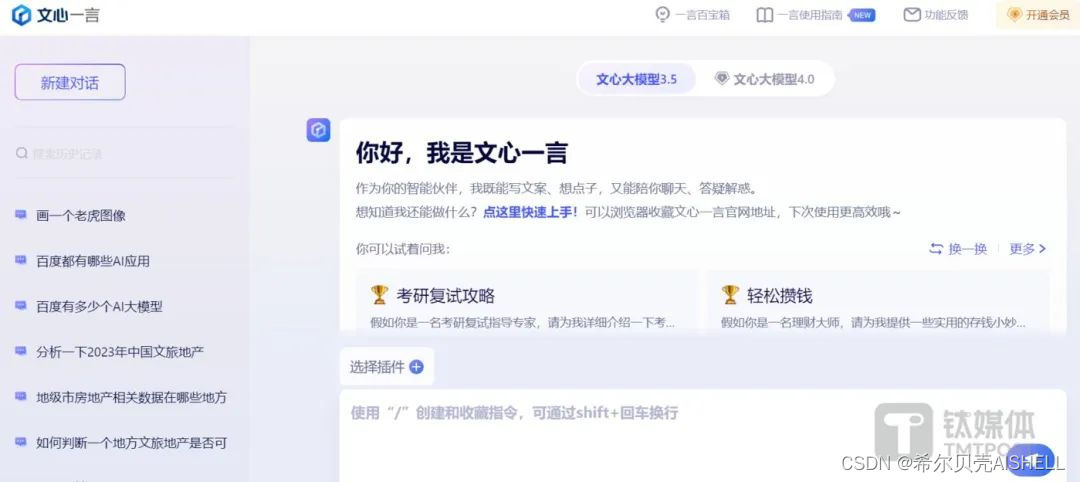Viewport: 1080px width, 482px height.
Task: Click the 开通会员 button
Action: click(1038, 15)
